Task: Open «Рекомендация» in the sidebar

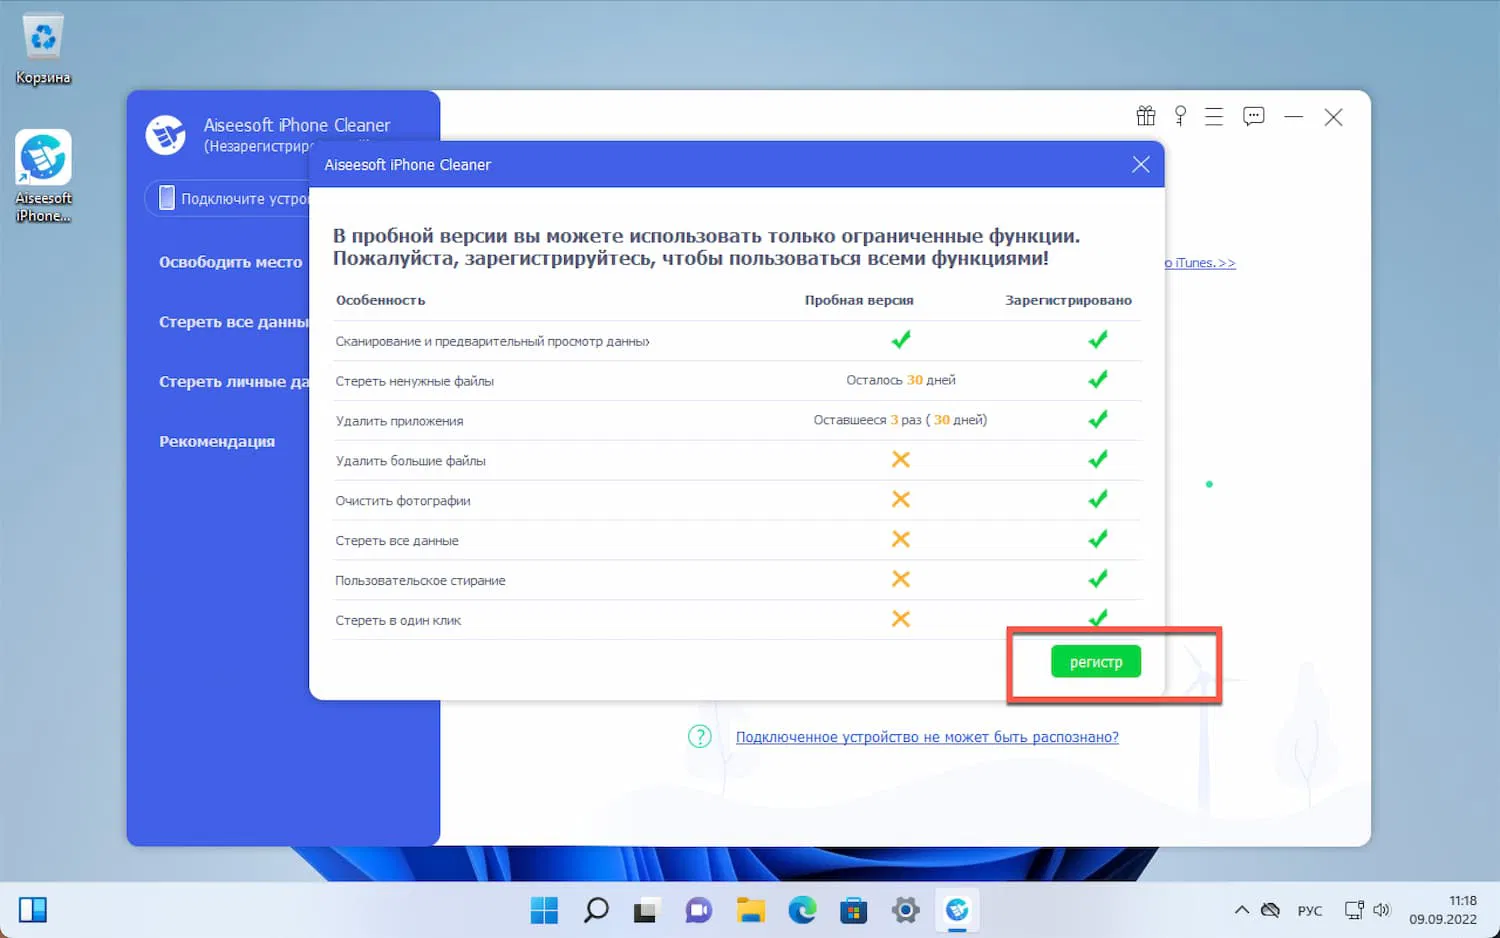Action: click(217, 442)
